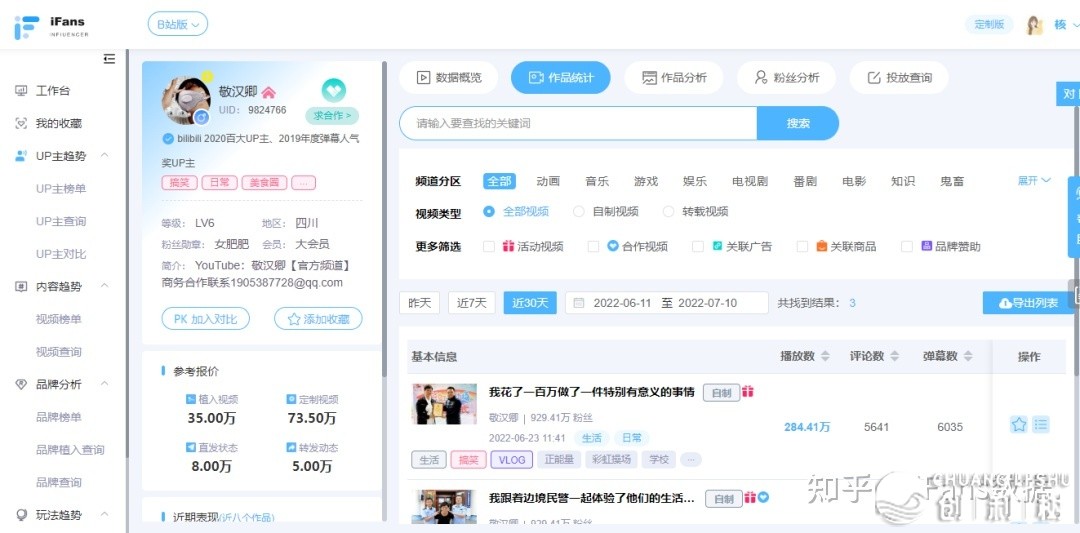Screen dimensions: 1080x533
Task: Click the star favorite icon in 操作 column
Action: click(1018, 425)
